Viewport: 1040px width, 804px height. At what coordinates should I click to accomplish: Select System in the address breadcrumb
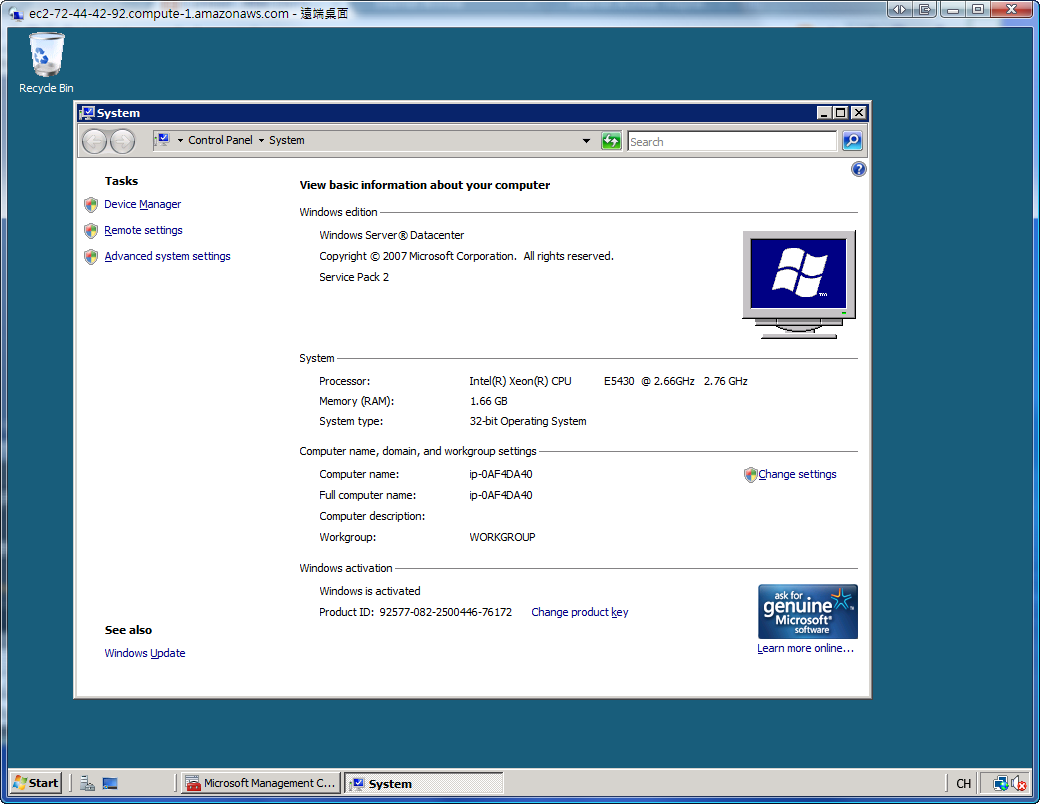click(287, 141)
